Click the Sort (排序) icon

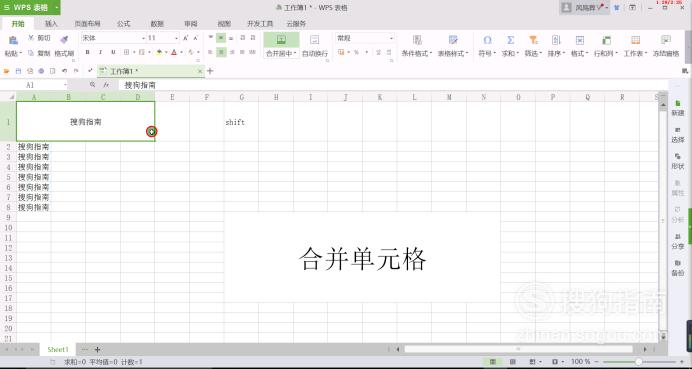pyautogui.click(x=556, y=40)
